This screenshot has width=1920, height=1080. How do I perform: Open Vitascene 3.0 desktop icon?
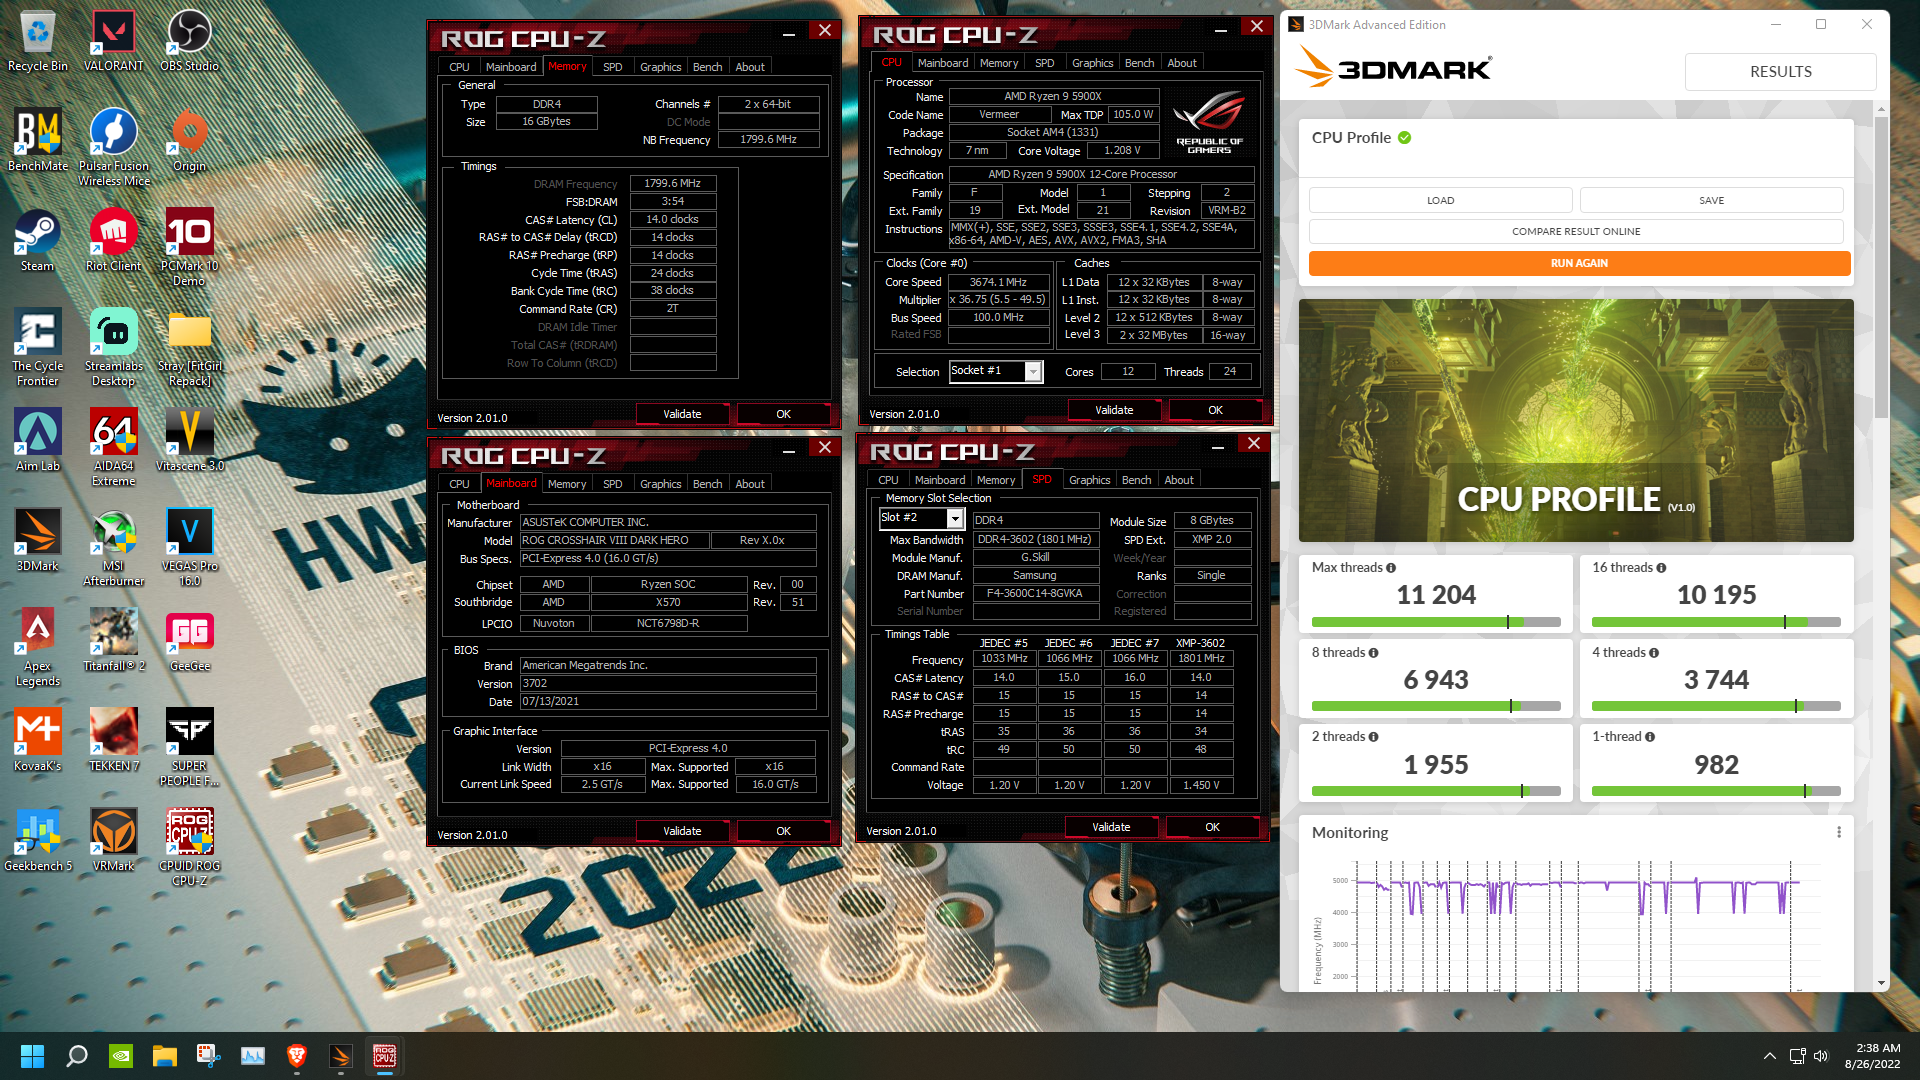coord(189,441)
